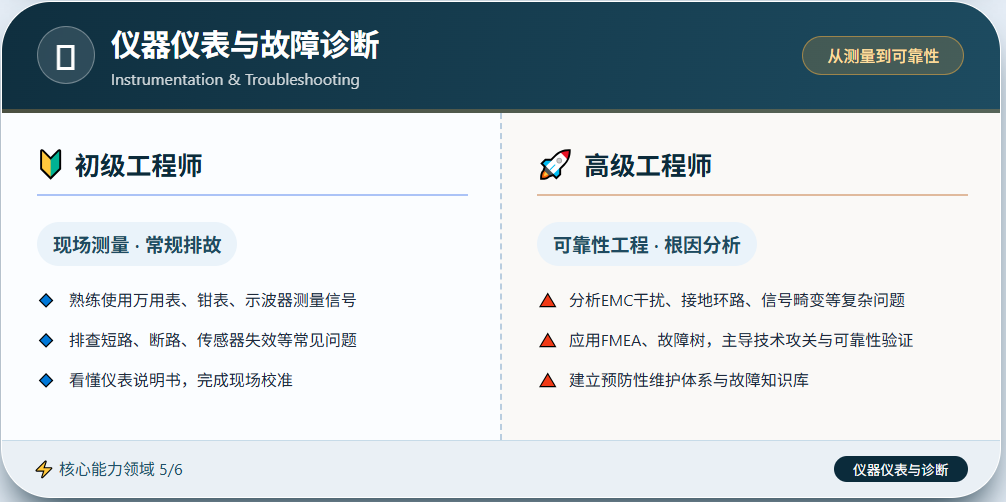
Task: Click the beginner badge icon next to 初级工程师
Action: (x=50, y=164)
